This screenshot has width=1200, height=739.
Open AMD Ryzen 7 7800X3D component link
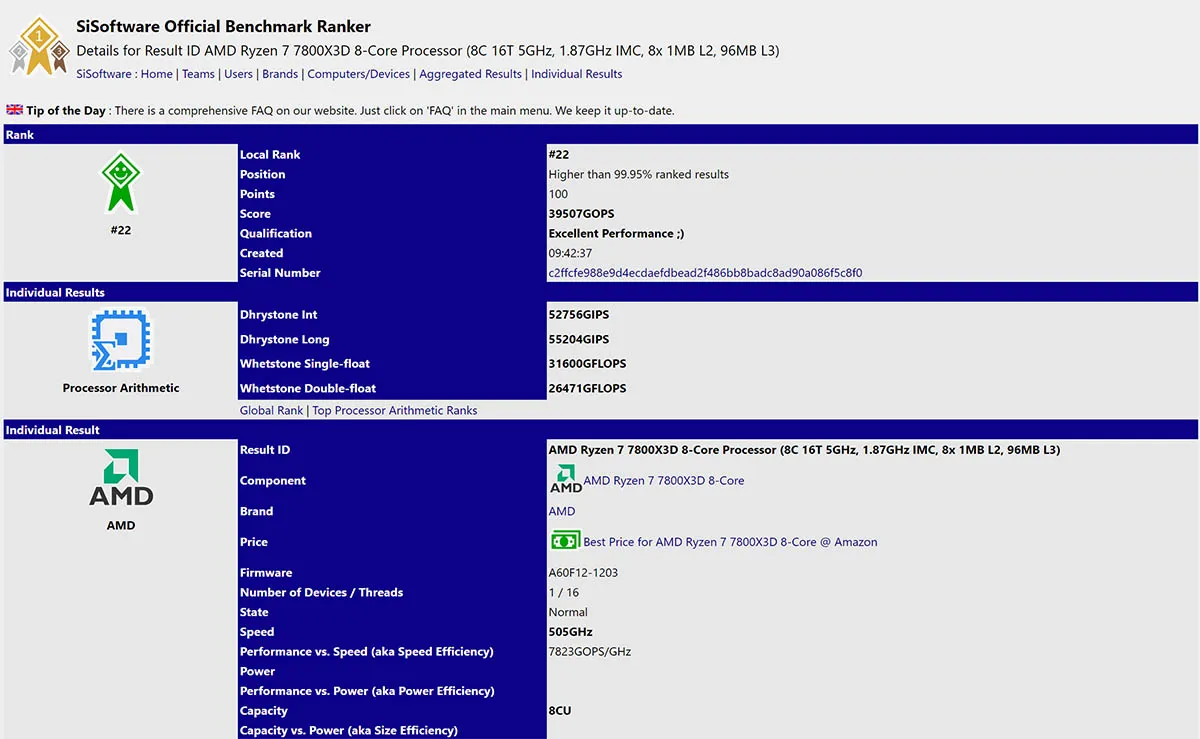(x=664, y=481)
